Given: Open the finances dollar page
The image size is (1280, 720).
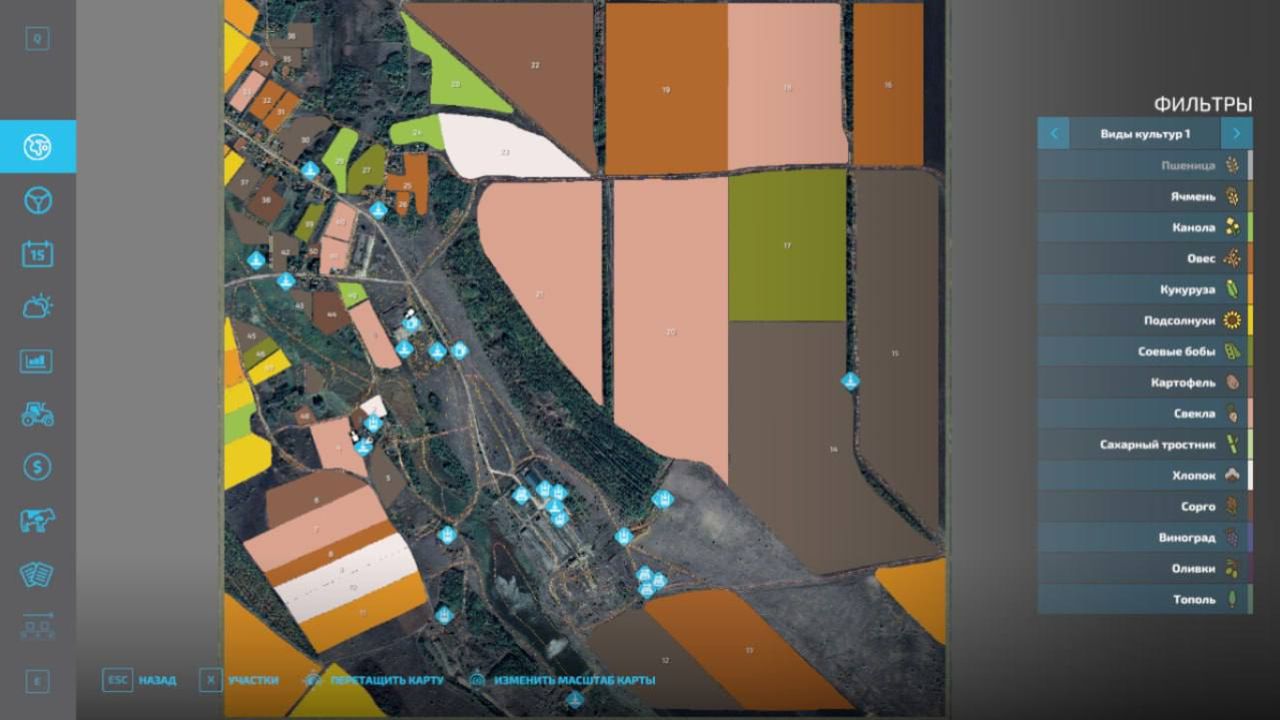Looking at the screenshot, I should click(x=37, y=467).
